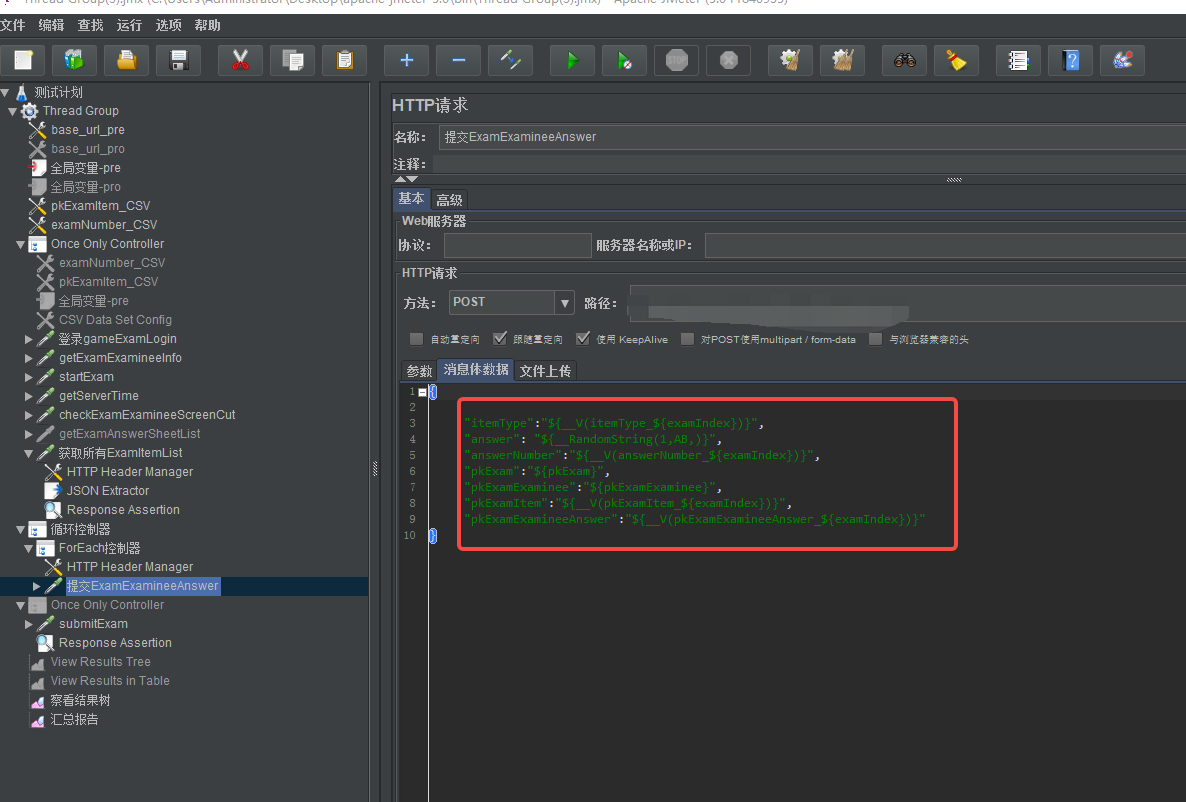Click the Stop test icon
Viewport: 1186px width, 802px height.
click(677, 61)
